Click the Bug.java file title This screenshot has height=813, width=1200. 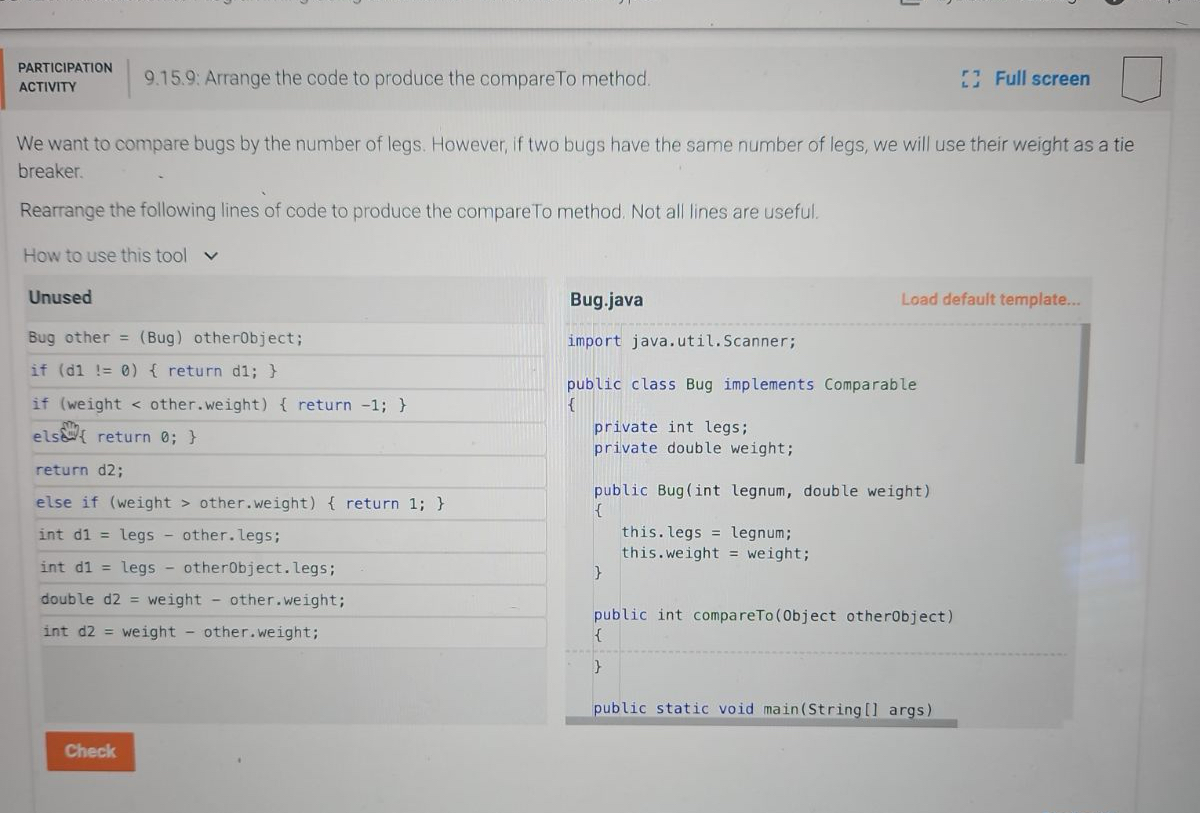(607, 300)
